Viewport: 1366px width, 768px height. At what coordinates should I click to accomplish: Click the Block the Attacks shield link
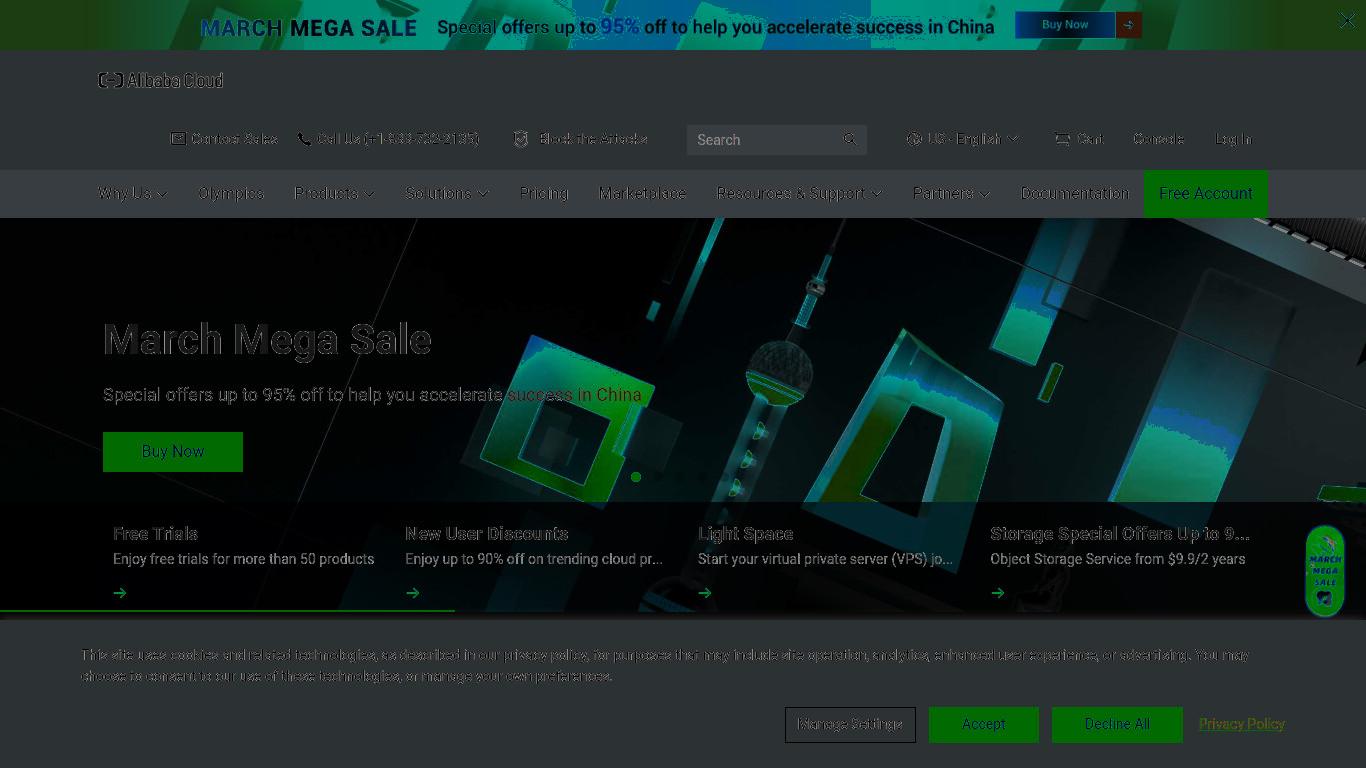click(x=580, y=139)
